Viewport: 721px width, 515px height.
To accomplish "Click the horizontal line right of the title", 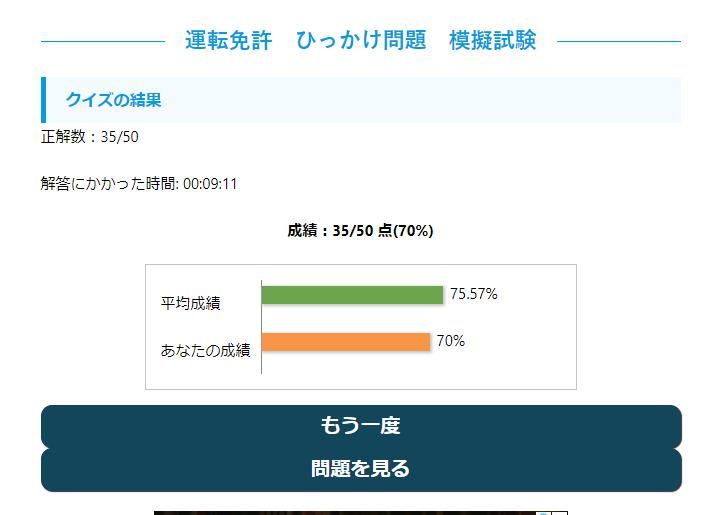I will (x=618, y=42).
